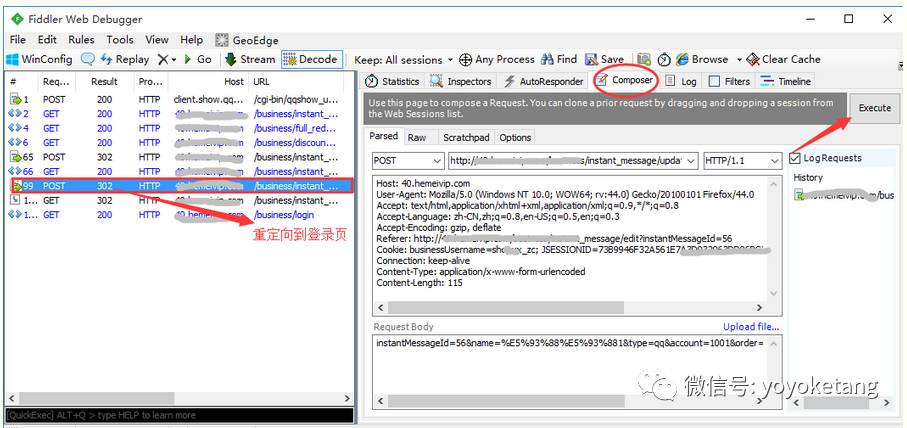
Task: Sort sessions by Host column header
Action: click(208, 82)
